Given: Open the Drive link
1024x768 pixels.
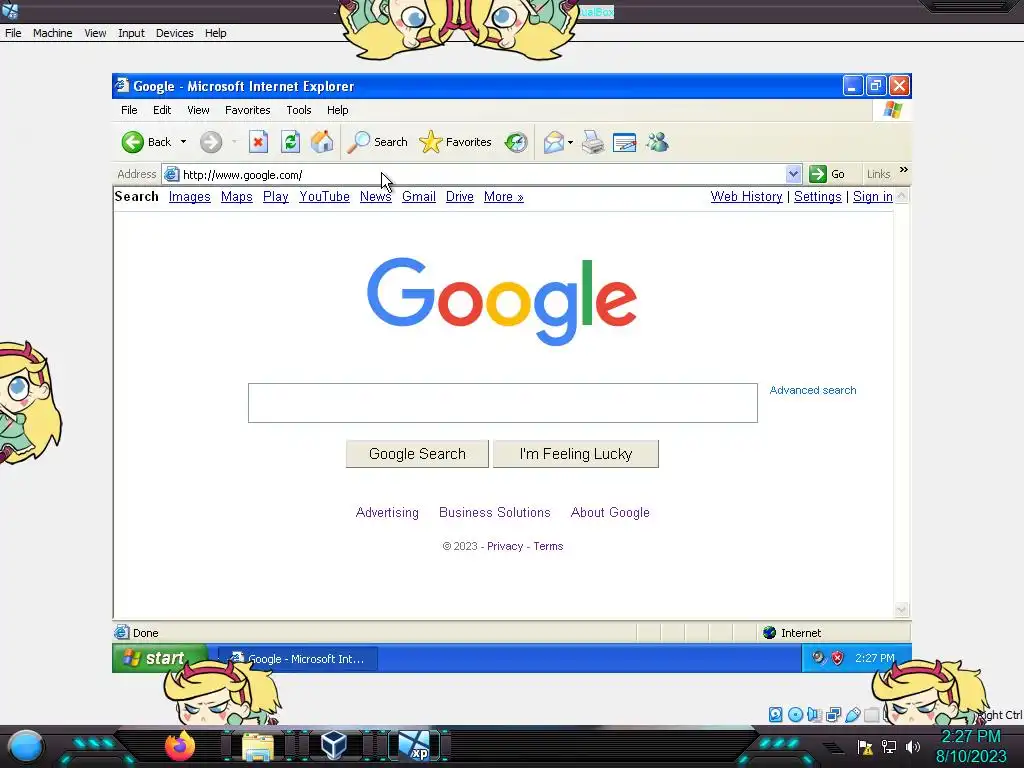Looking at the screenshot, I should point(460,197).
